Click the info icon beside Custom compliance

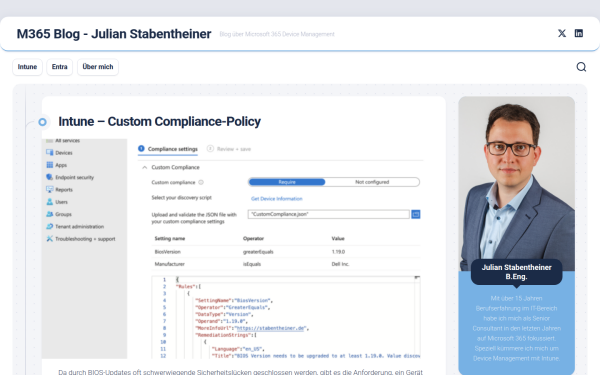coord(201,182)
